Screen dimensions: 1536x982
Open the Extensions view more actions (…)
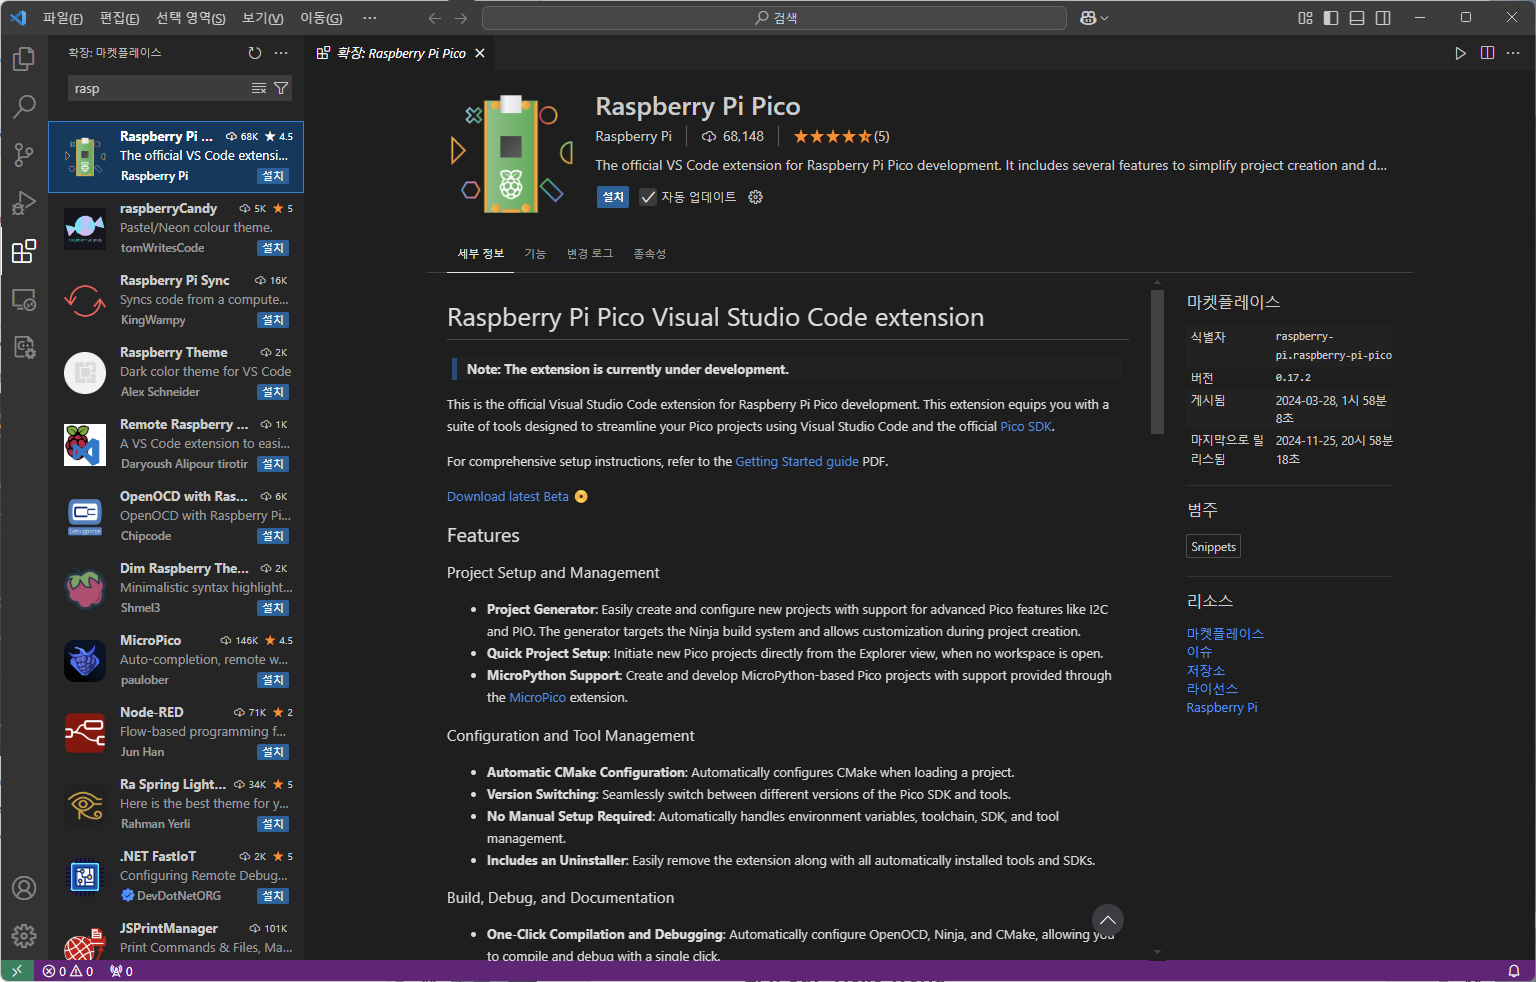coord(281,53)
